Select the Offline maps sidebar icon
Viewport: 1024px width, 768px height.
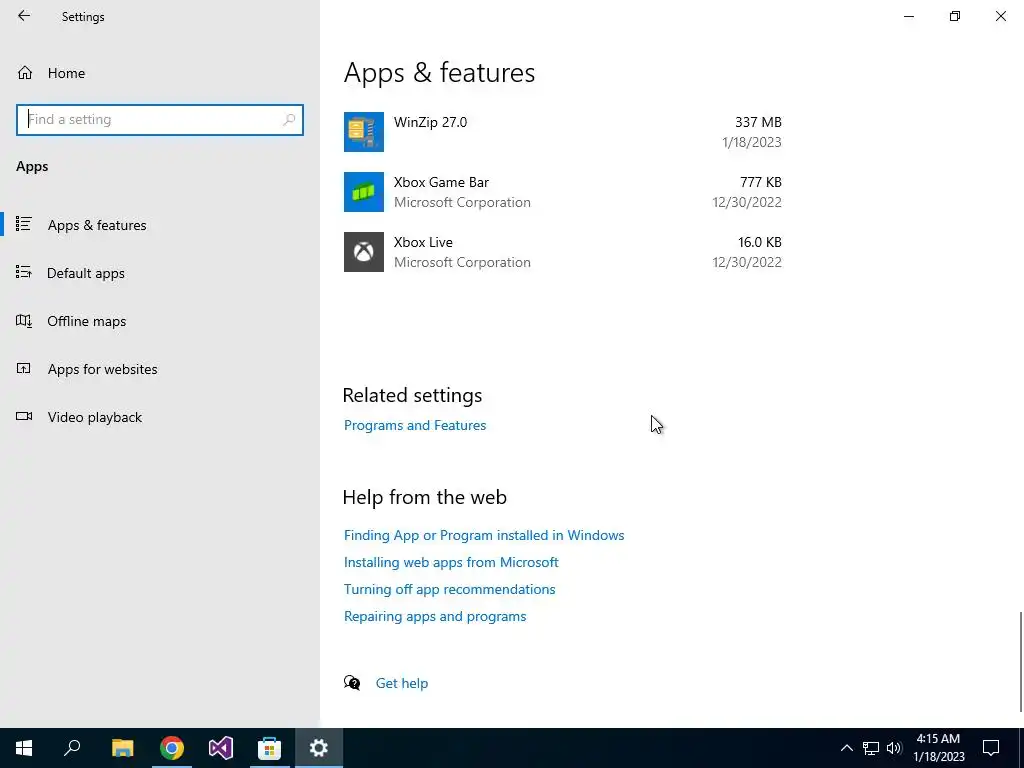point(24,321)
